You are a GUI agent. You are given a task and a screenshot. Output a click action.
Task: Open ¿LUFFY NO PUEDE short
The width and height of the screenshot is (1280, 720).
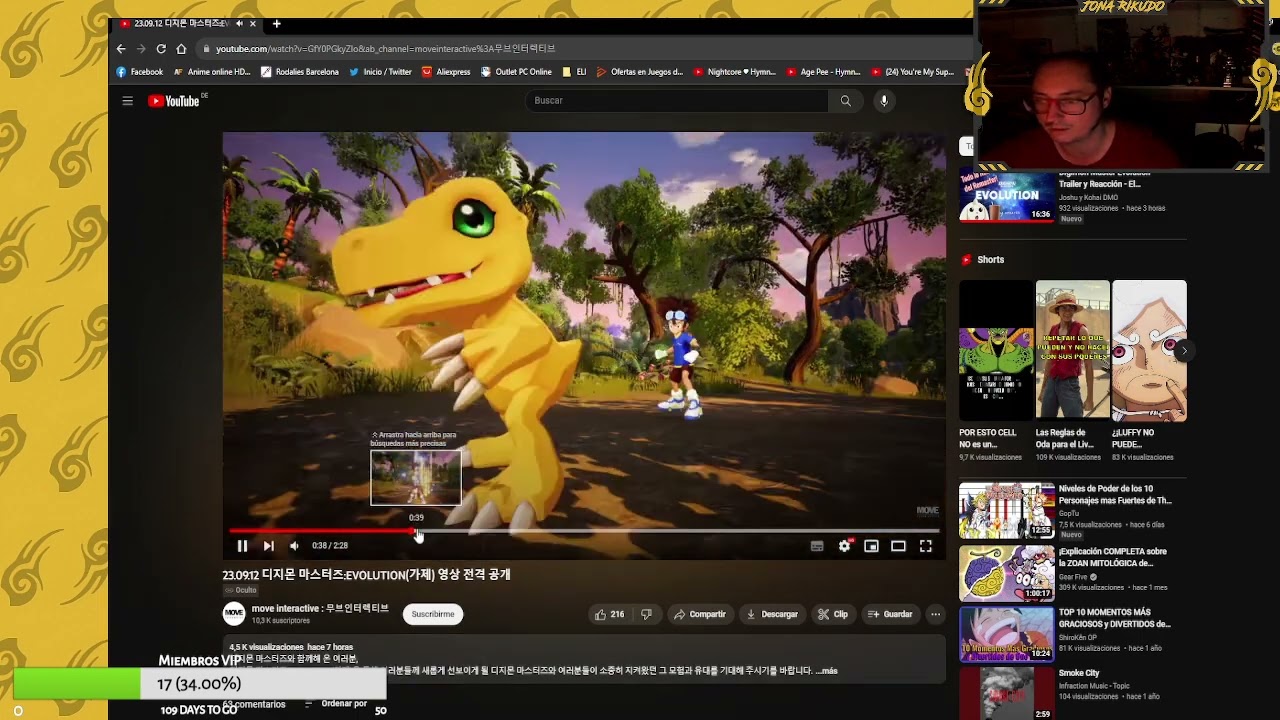click(x=1149, y=350)
